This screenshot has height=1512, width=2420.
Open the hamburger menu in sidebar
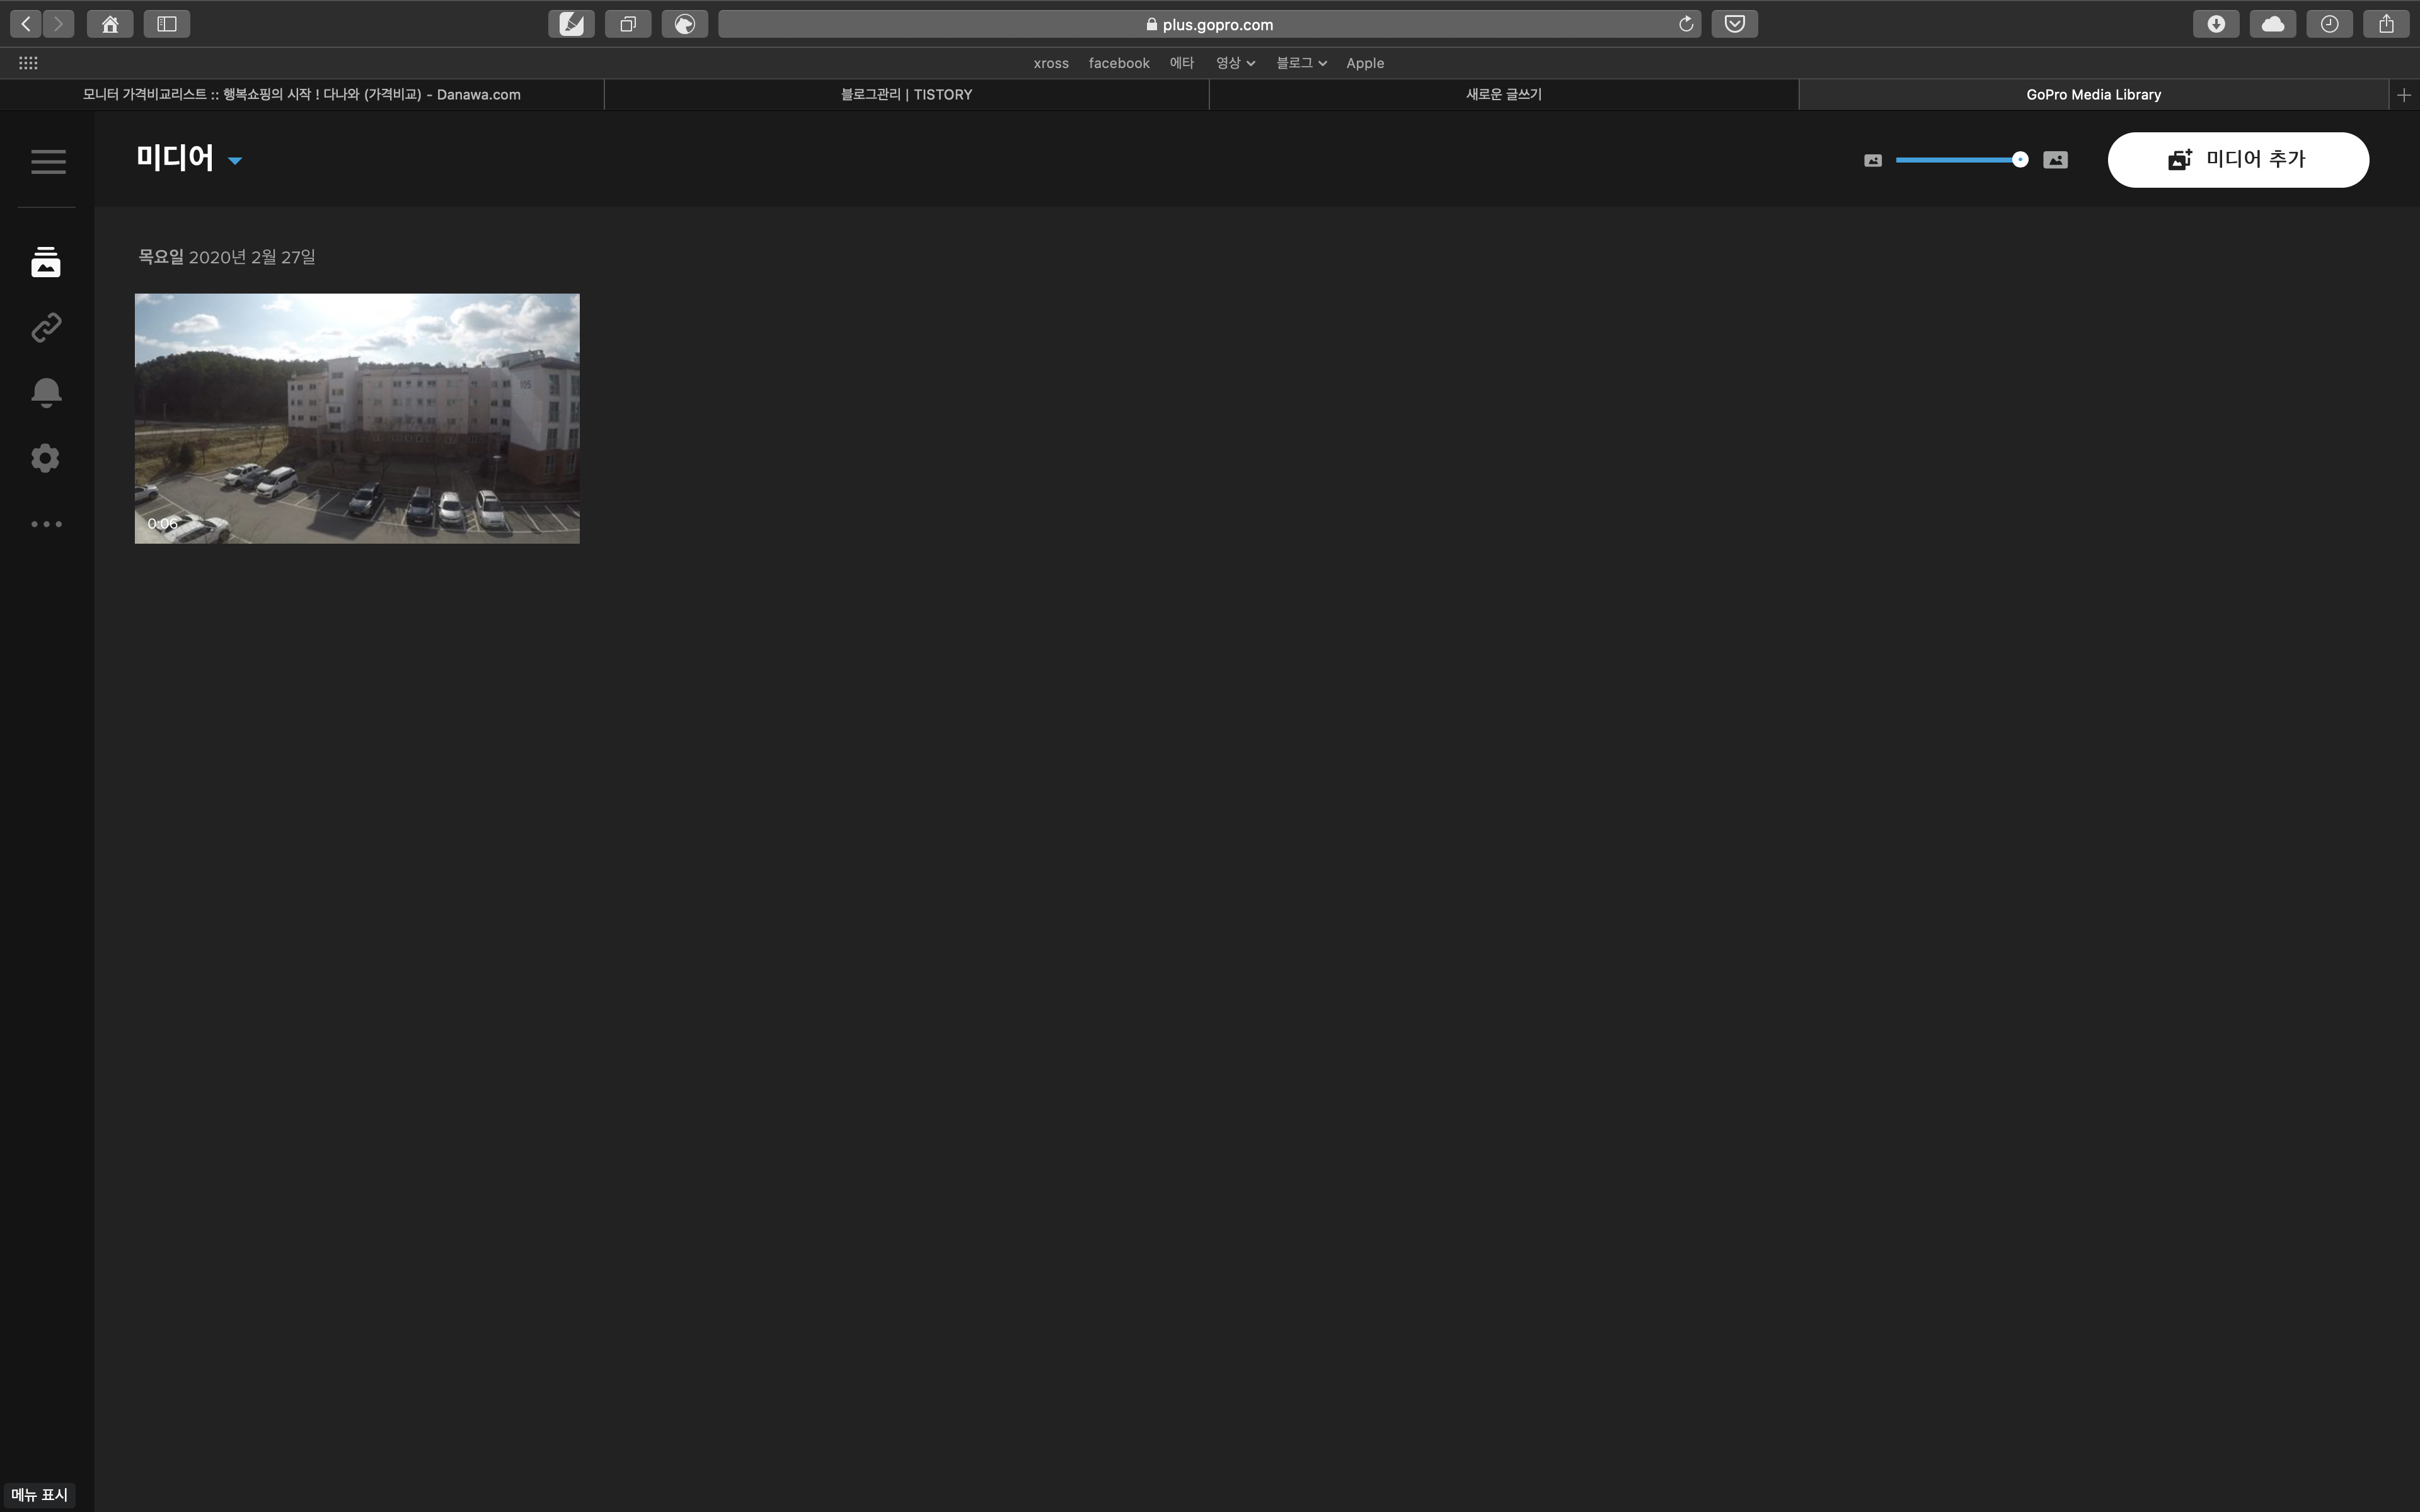tap(48, 161)
